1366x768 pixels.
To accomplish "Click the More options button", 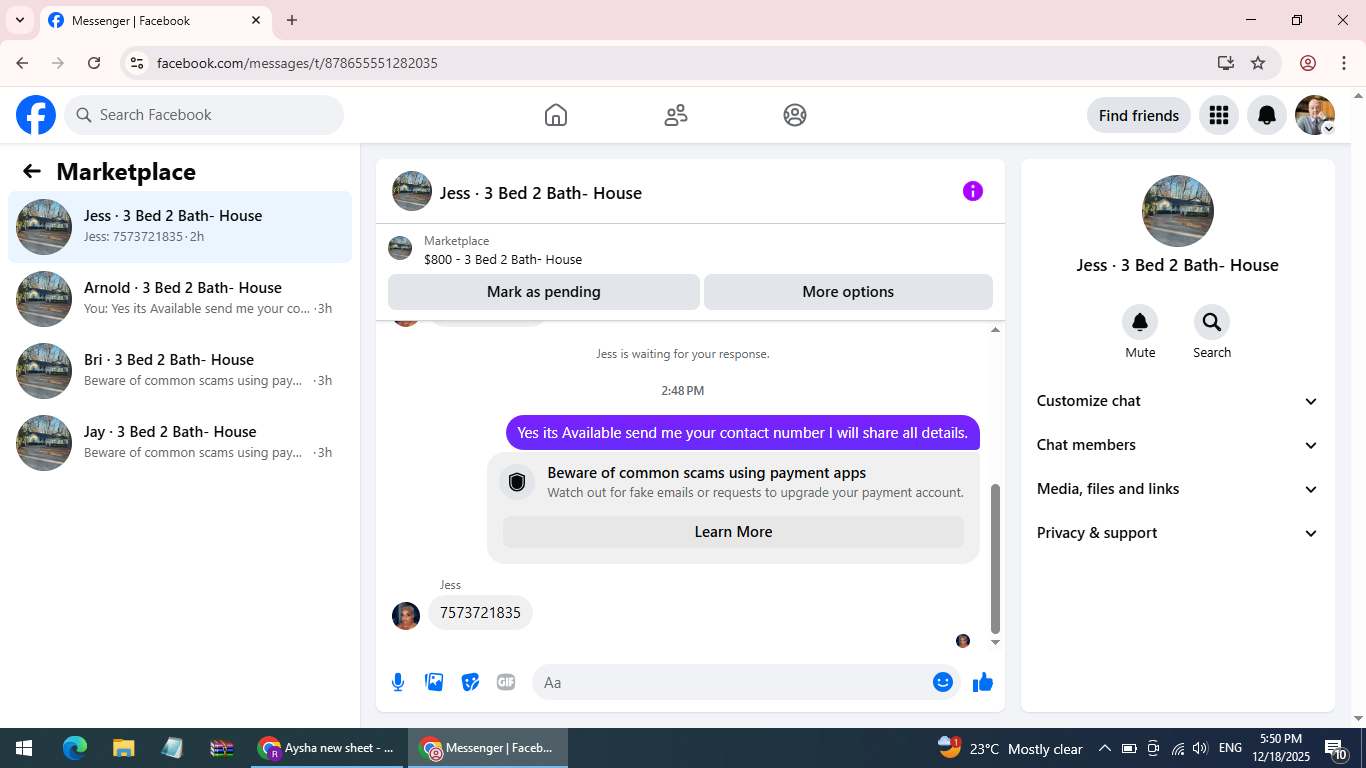I will (848, 292).
